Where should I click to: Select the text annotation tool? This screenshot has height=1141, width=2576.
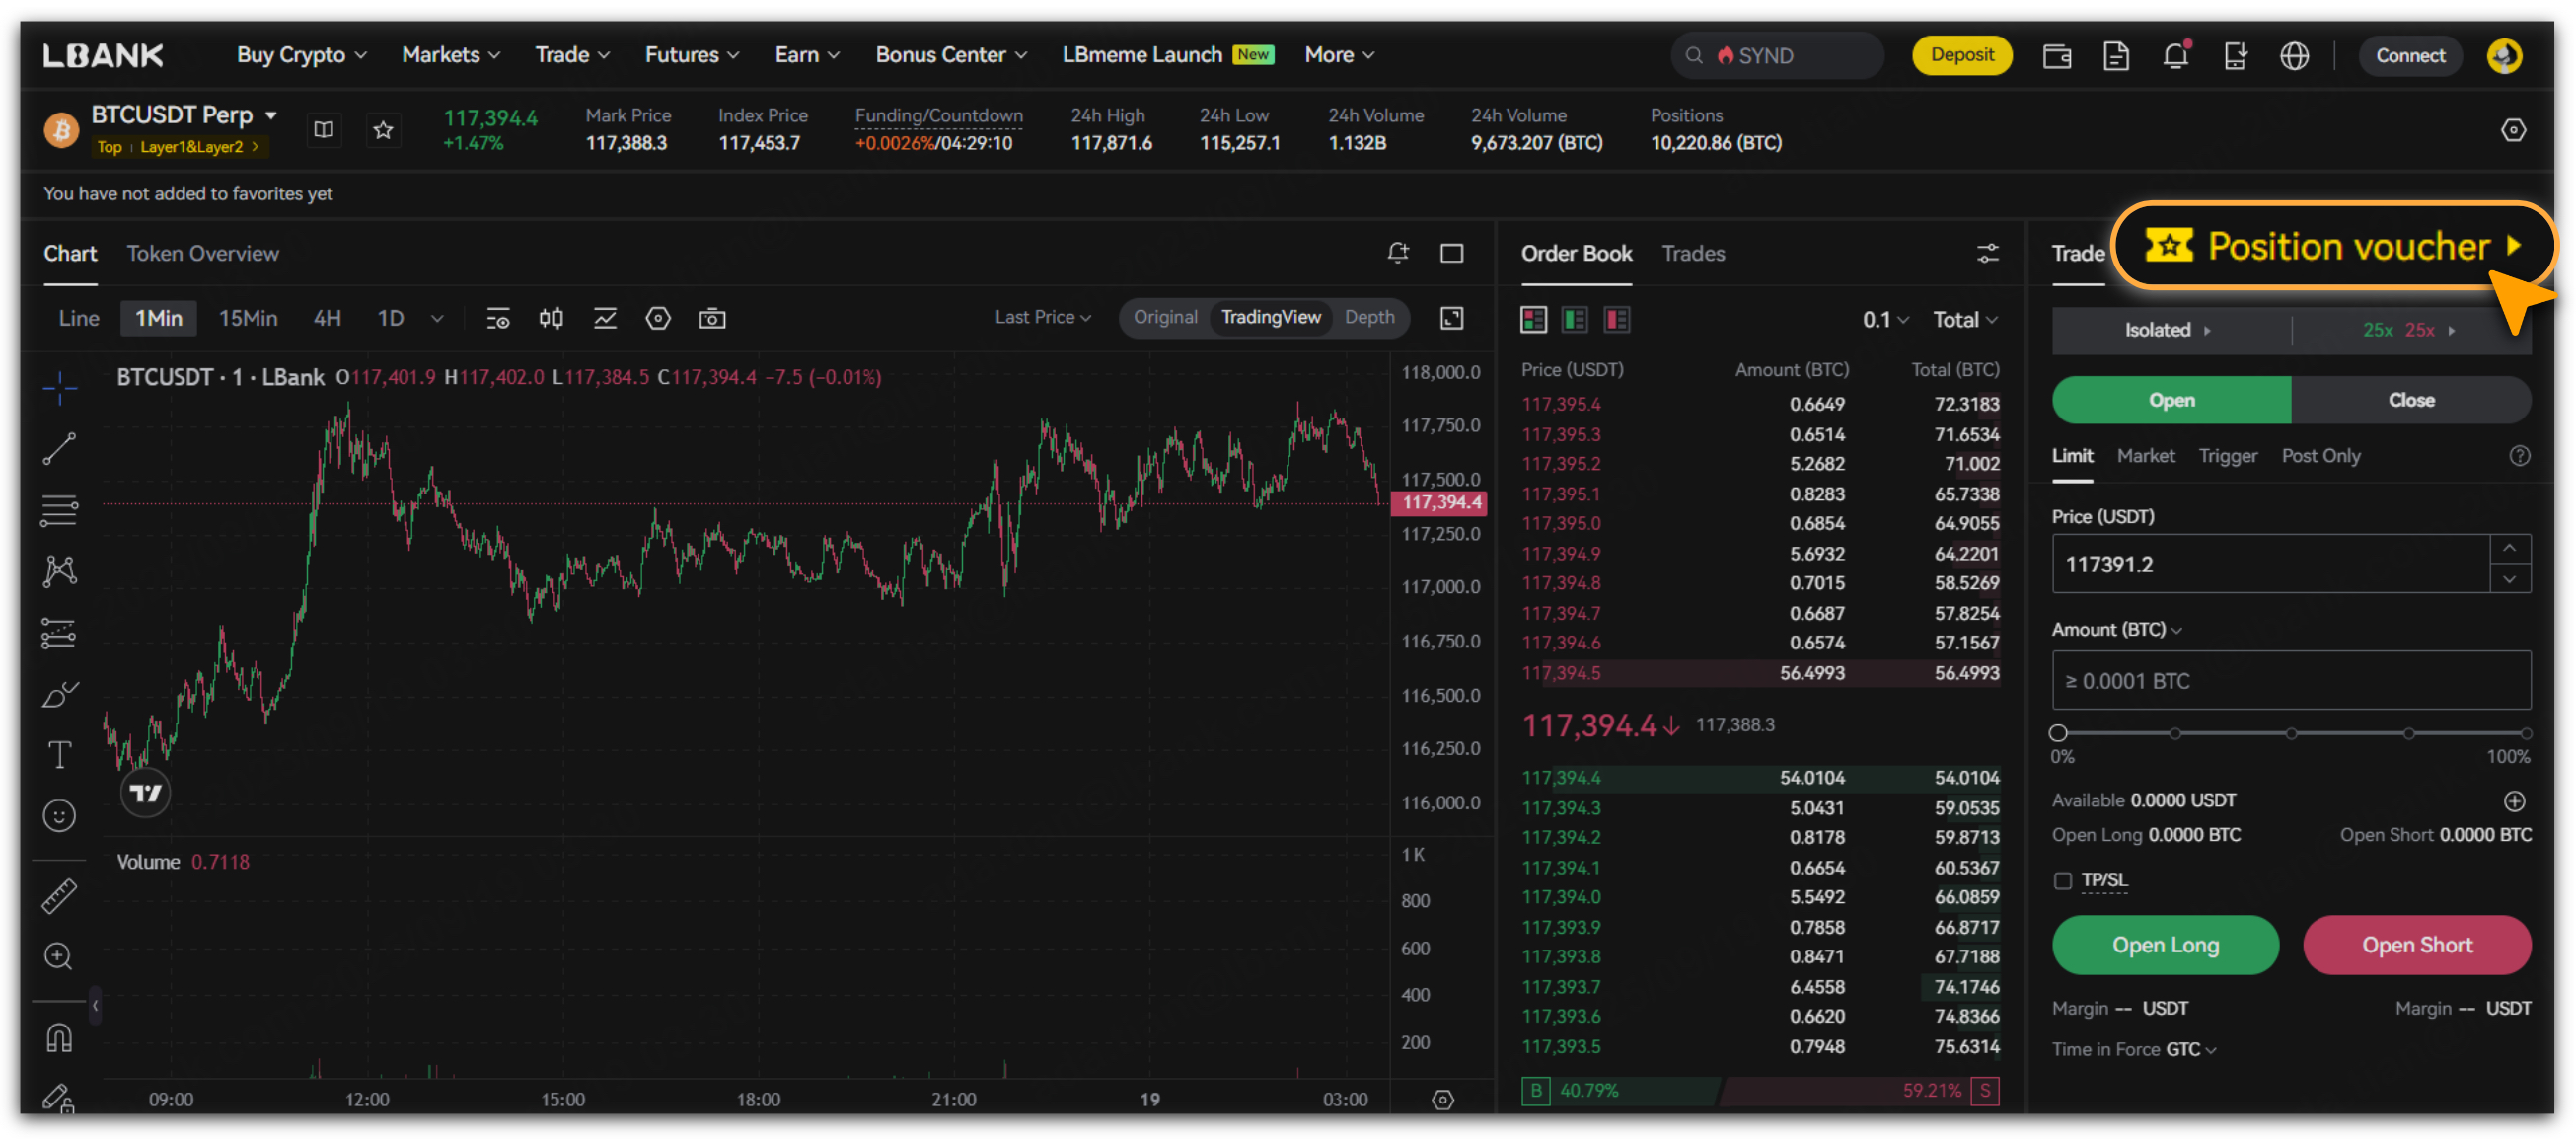coord(59,754)
